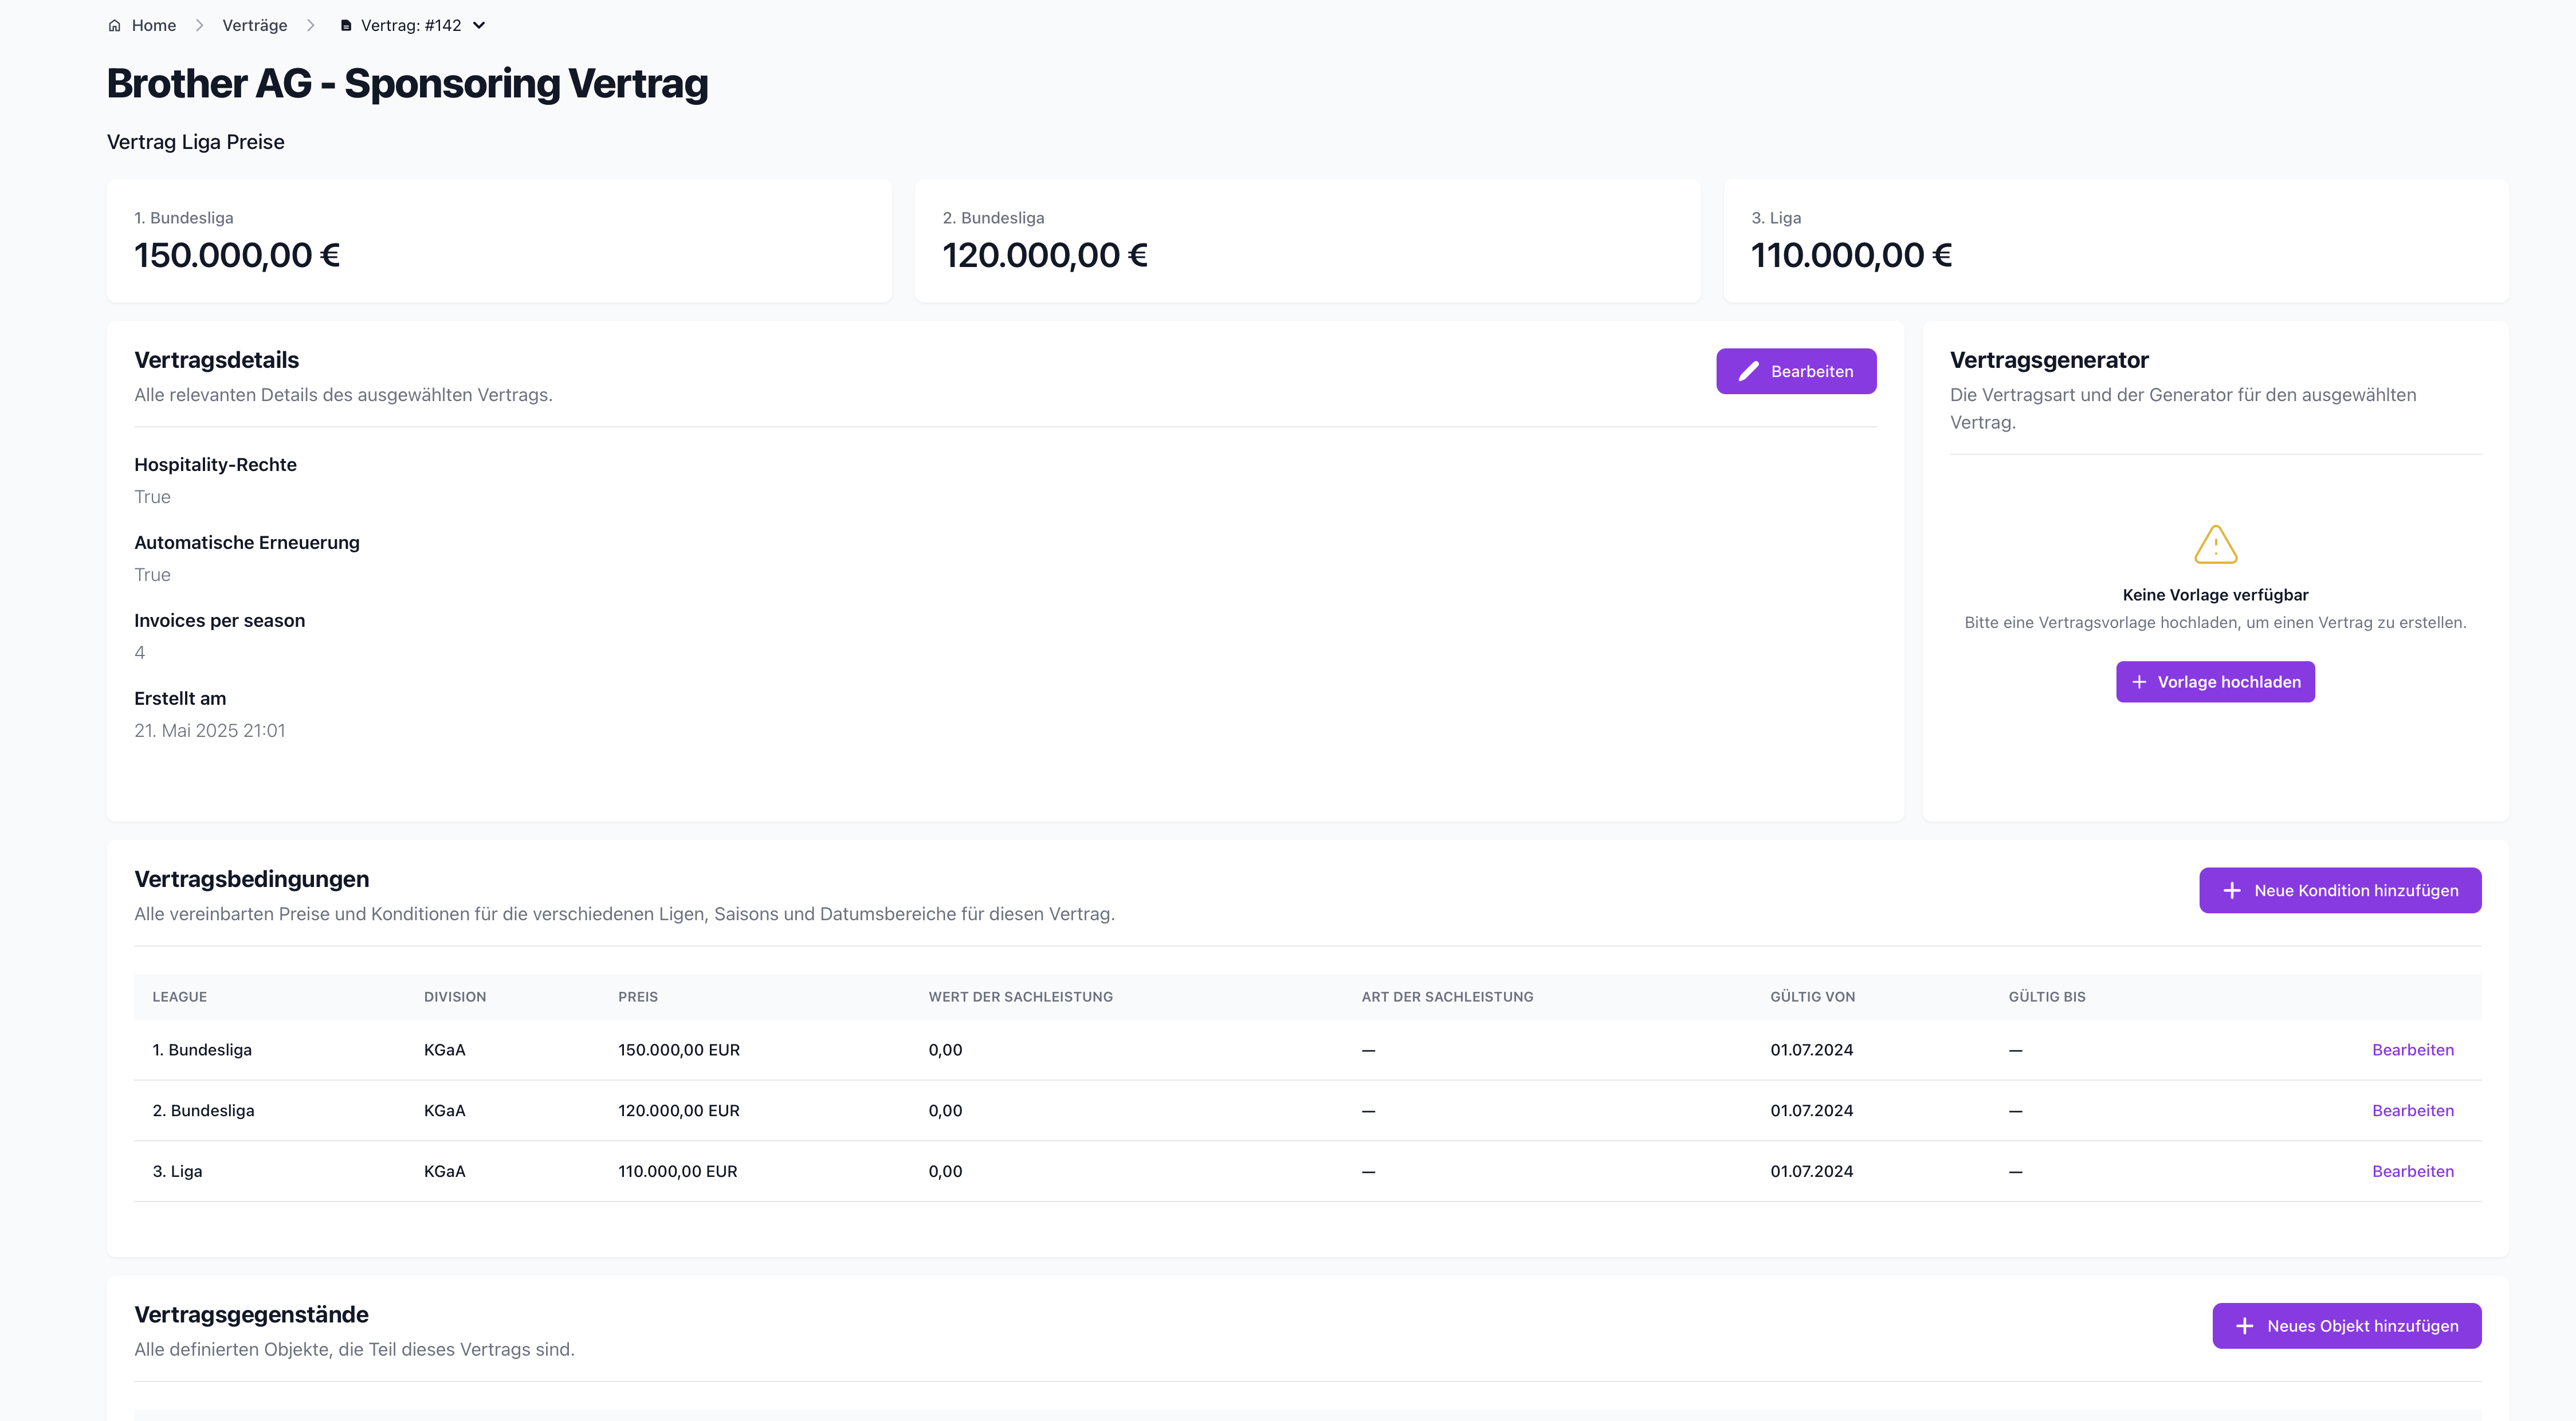Click first breadcrumb chevron after Home
This screenshot has width=2576, height=1421.
click(x=200, y=25)
